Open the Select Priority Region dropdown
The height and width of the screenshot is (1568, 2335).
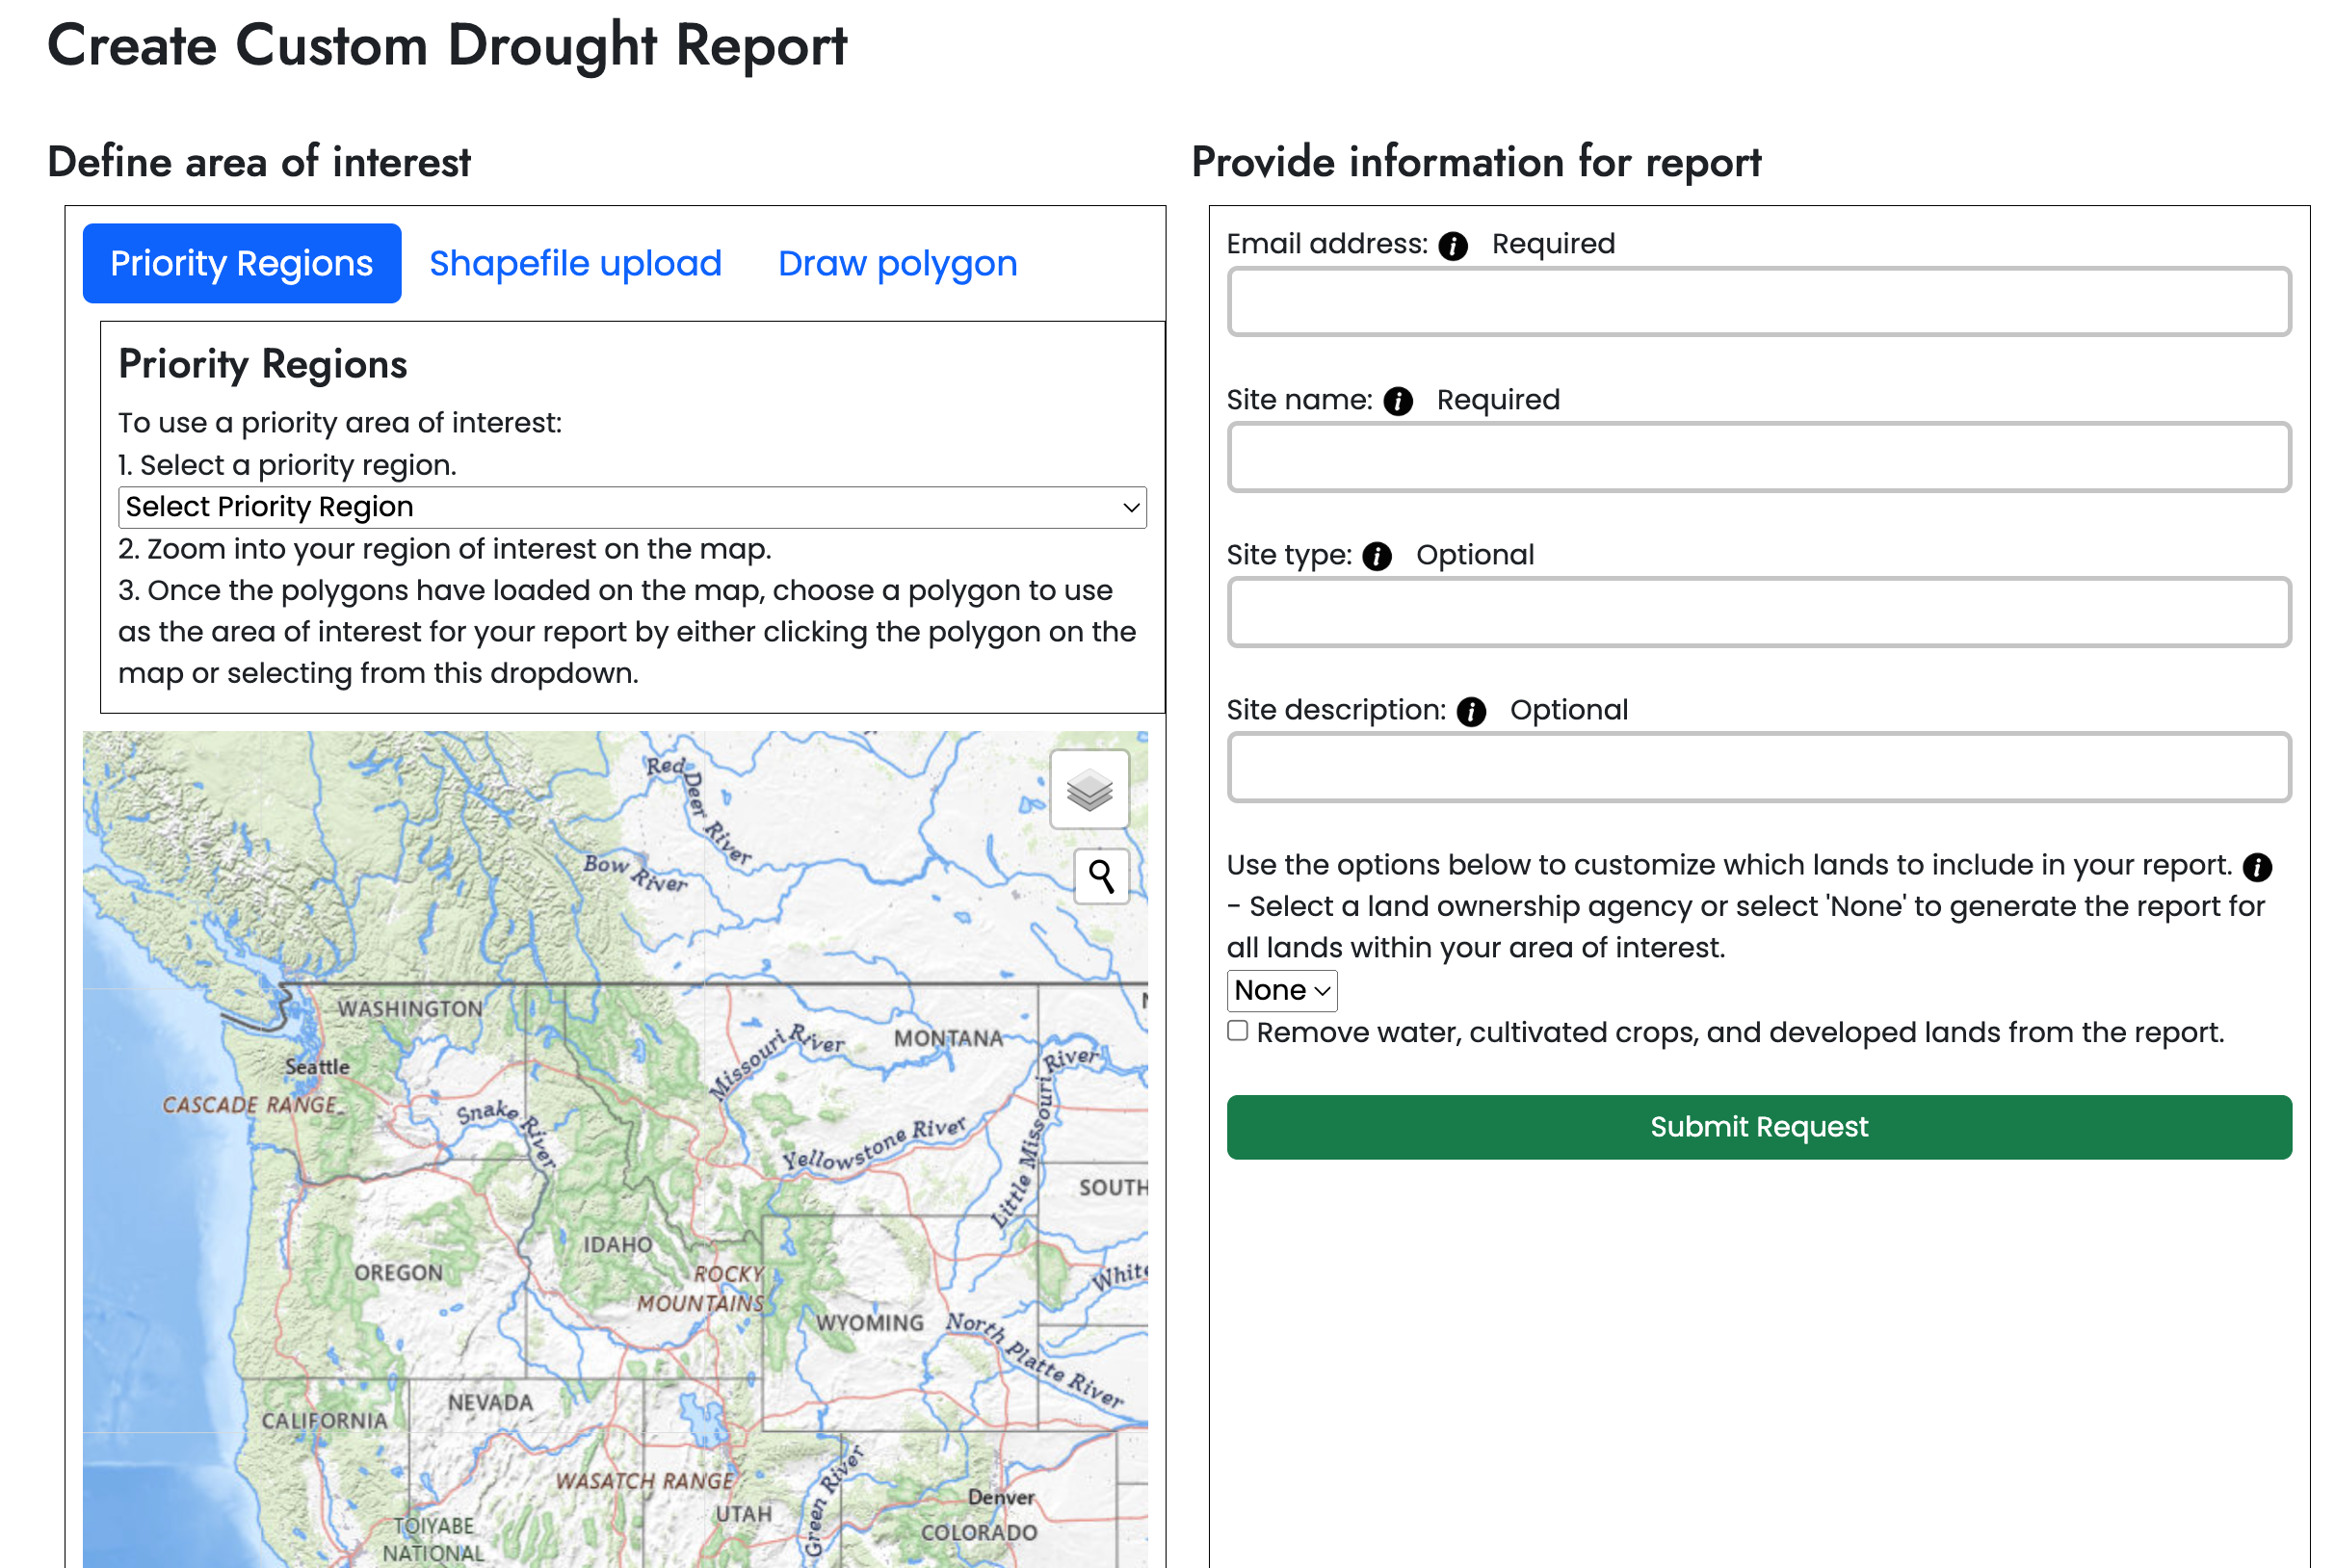(631, 507)
